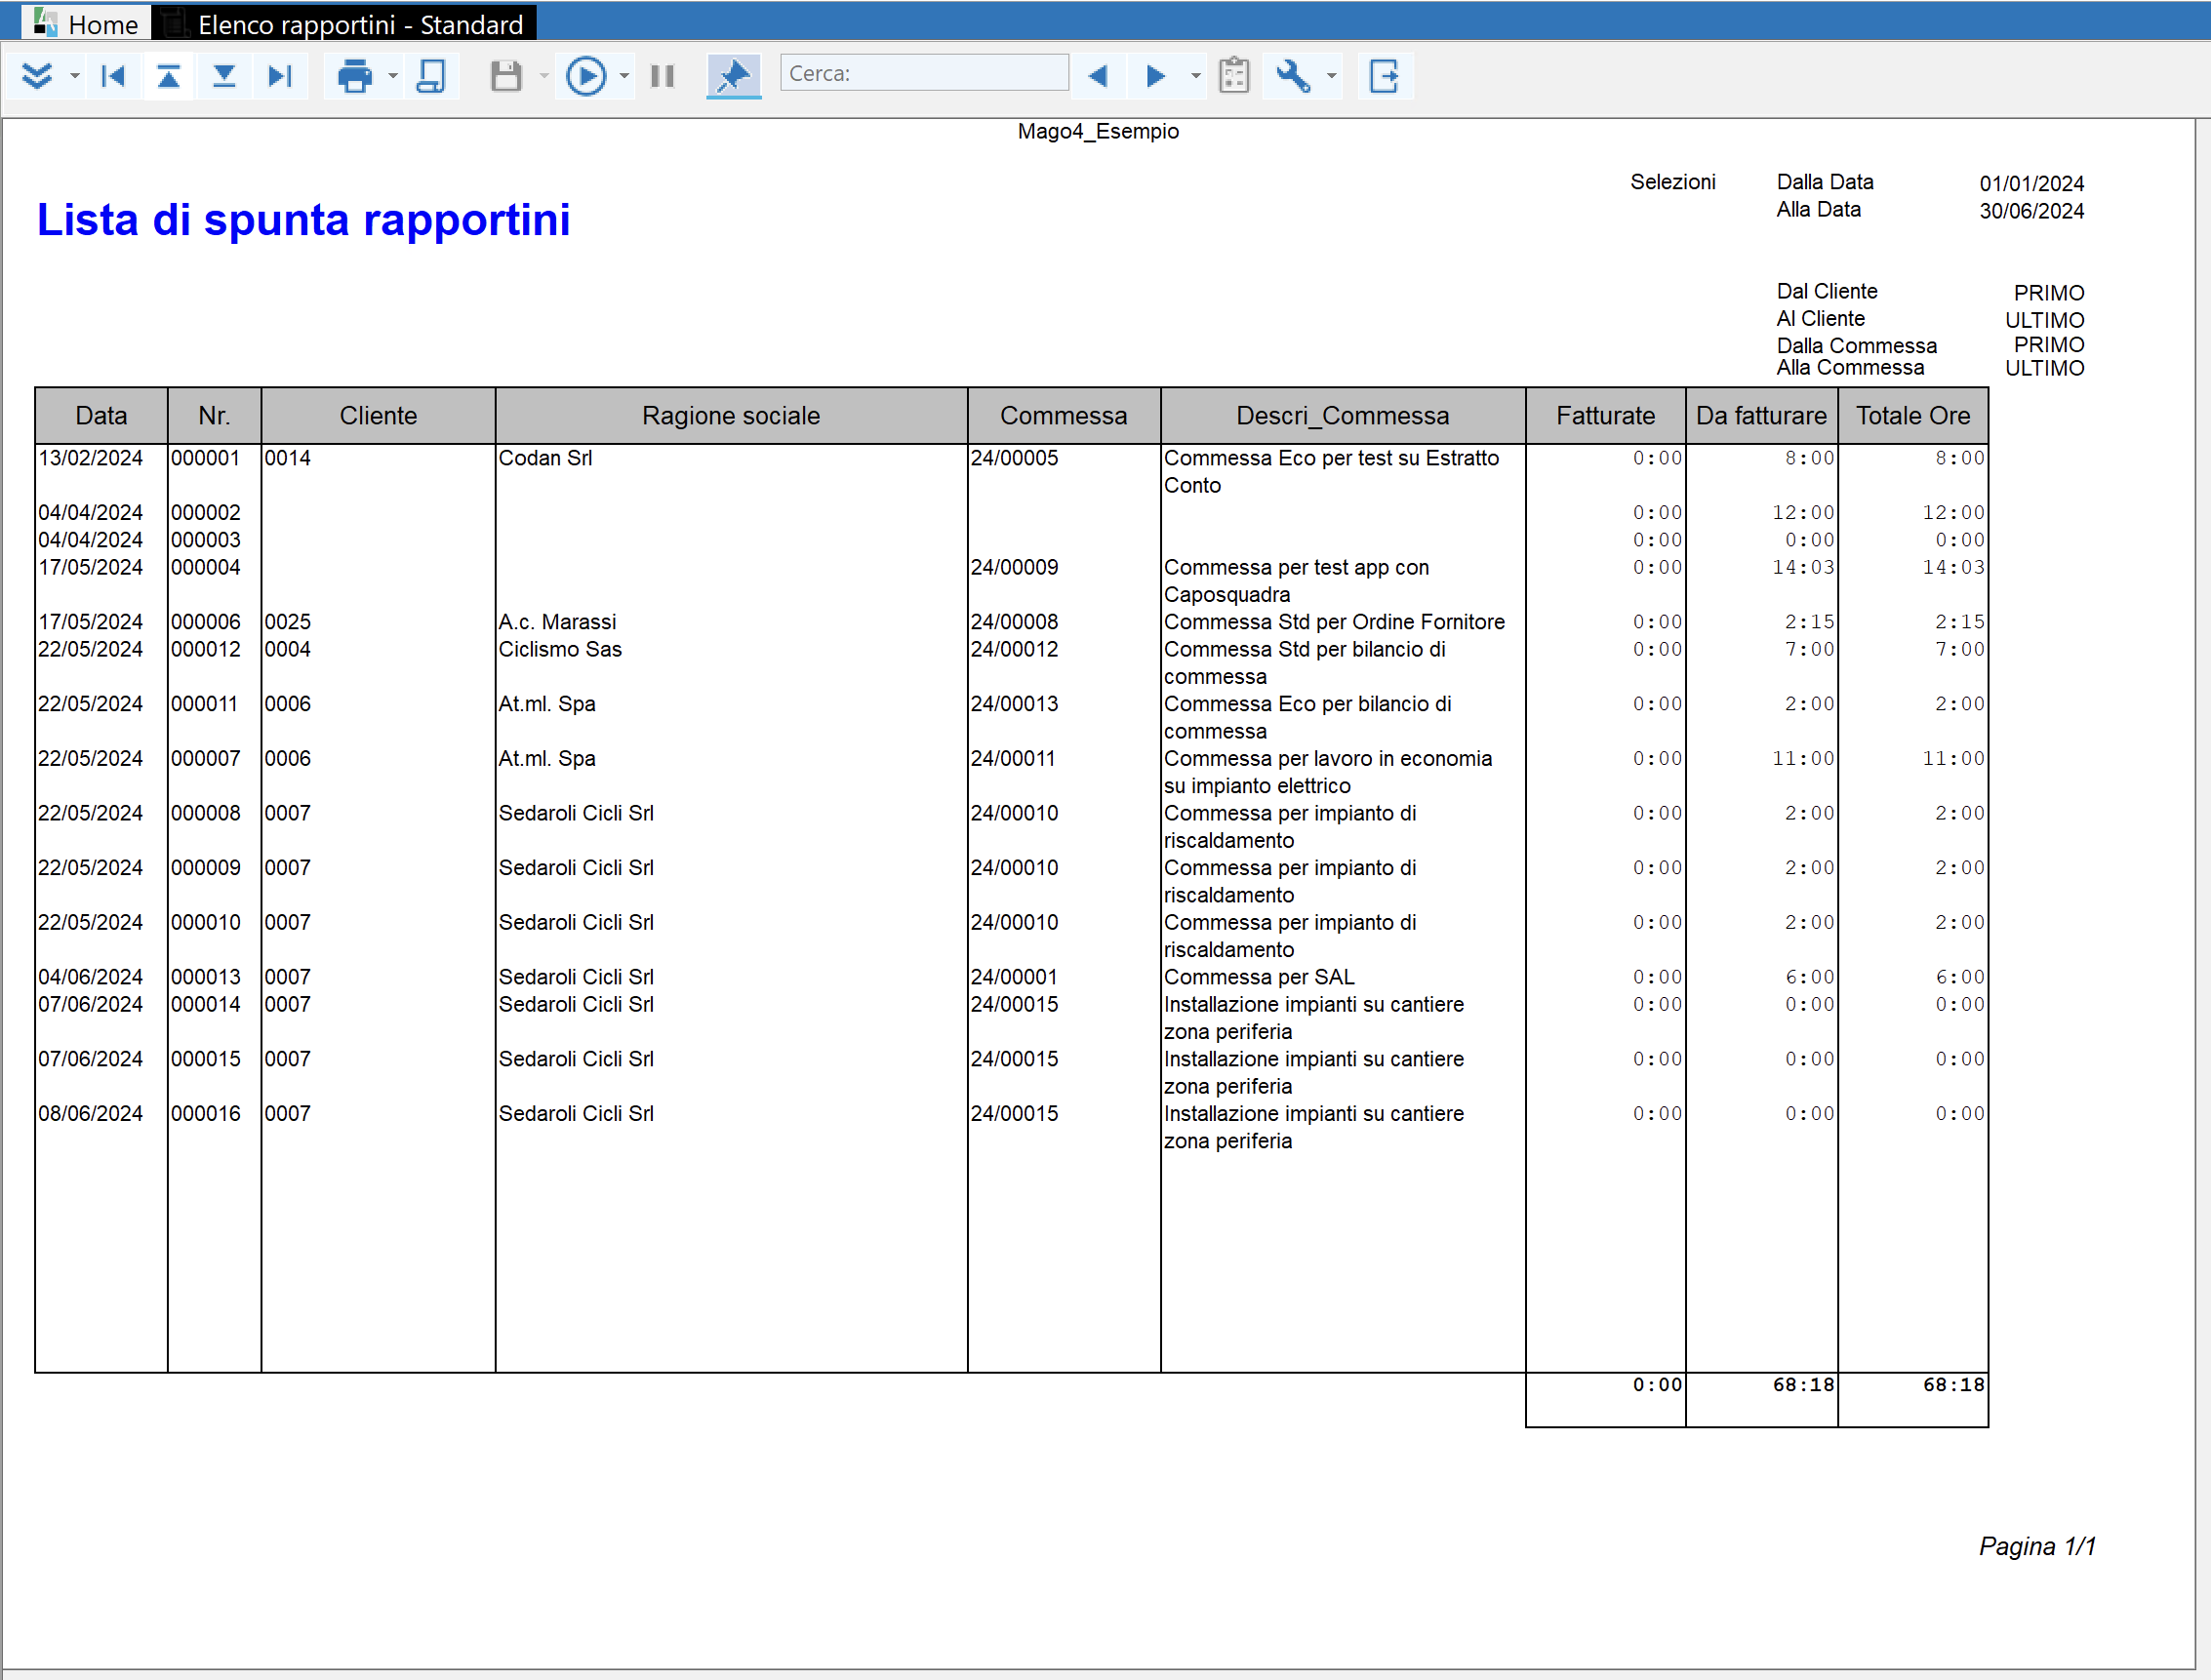Open the print options dropdown arrow
Viewport: 2211px width, 1680px height.
[x=392, y=76]
